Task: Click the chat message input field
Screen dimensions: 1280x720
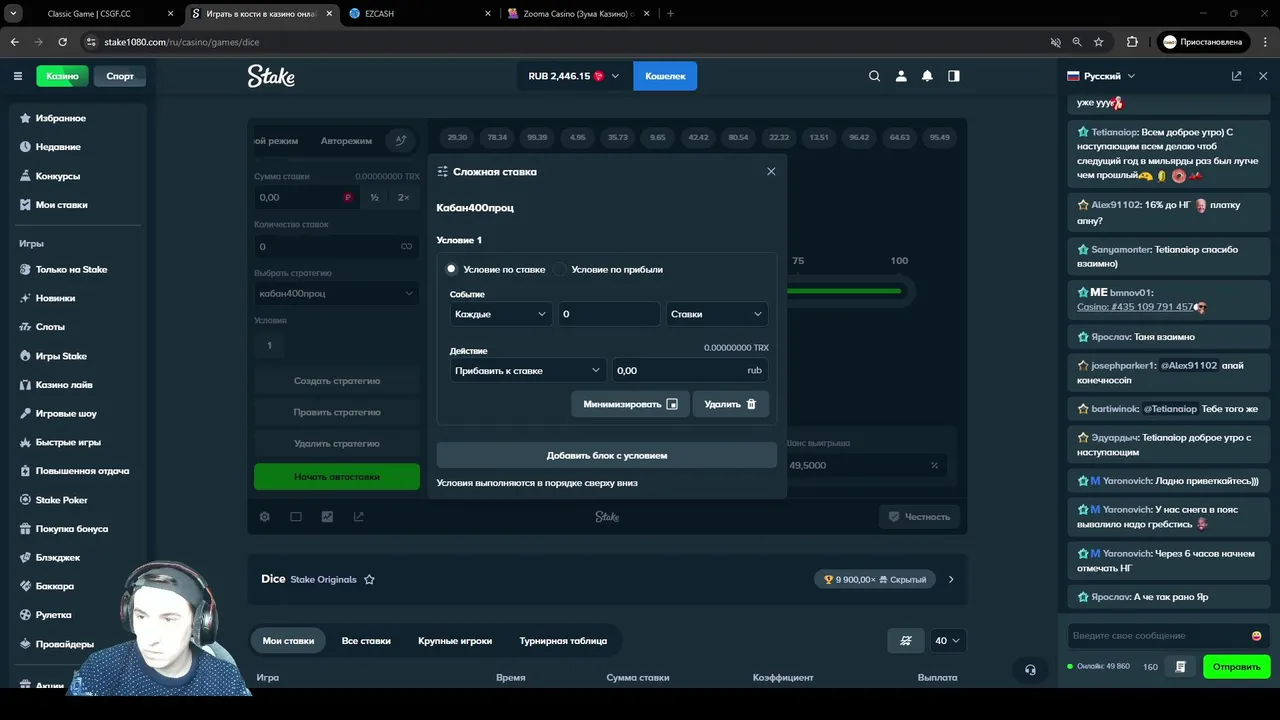Action: [1159, 636]
